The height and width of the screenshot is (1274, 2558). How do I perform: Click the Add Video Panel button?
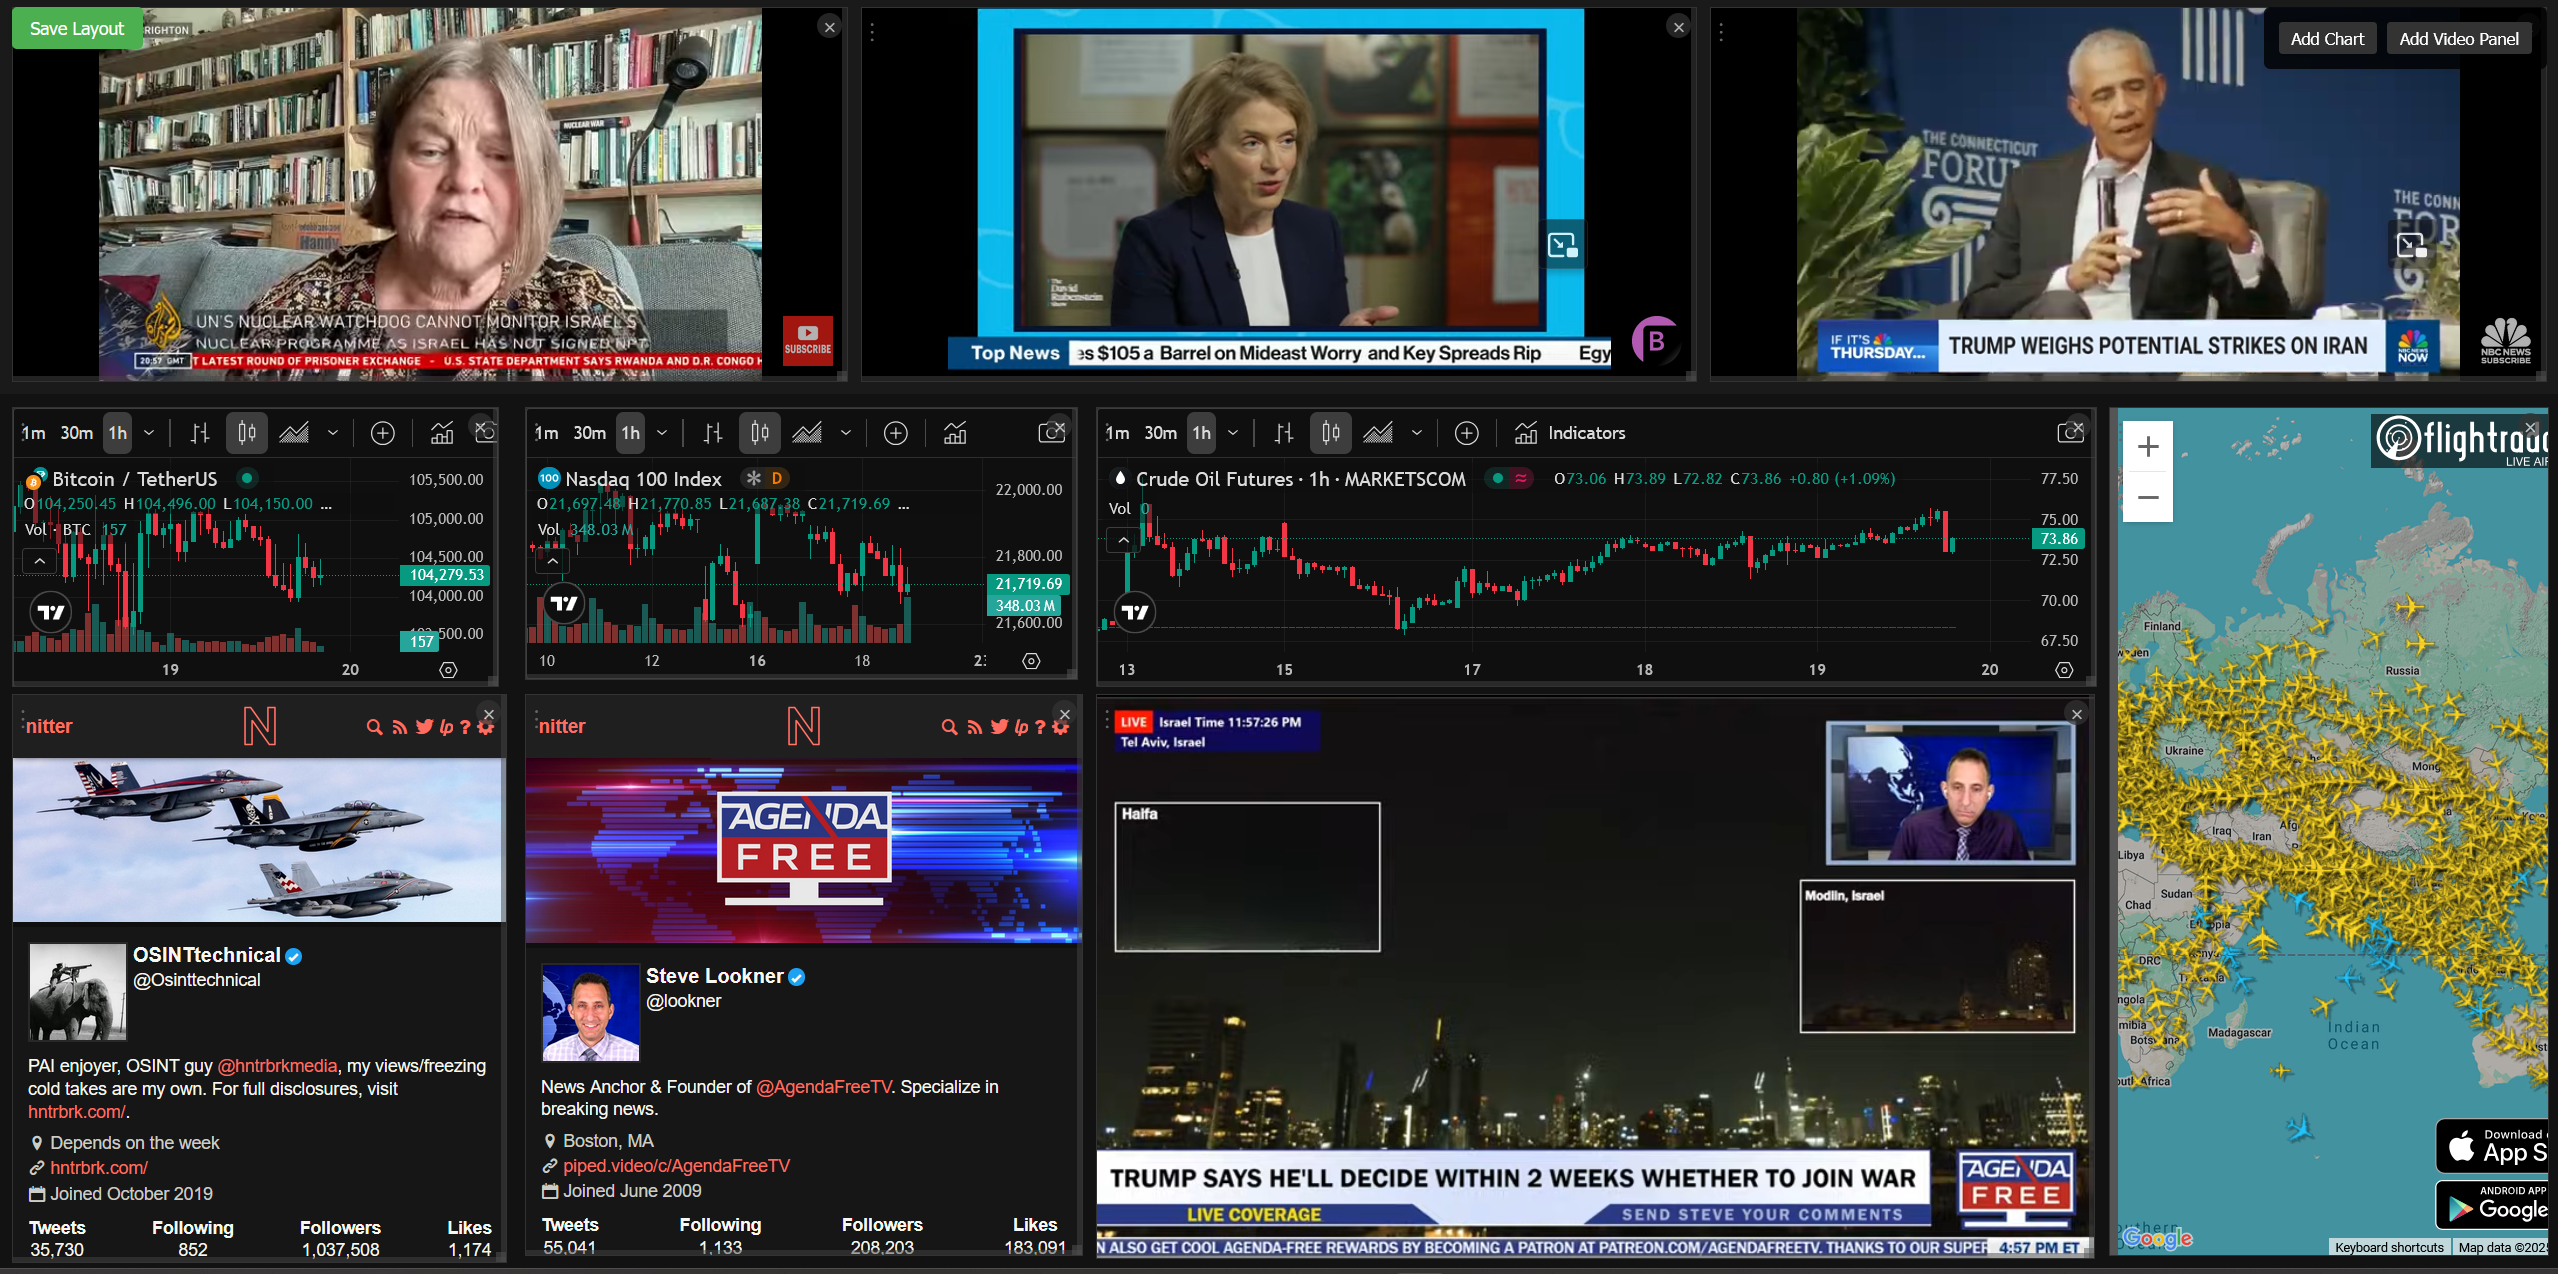click(2458, 39)
